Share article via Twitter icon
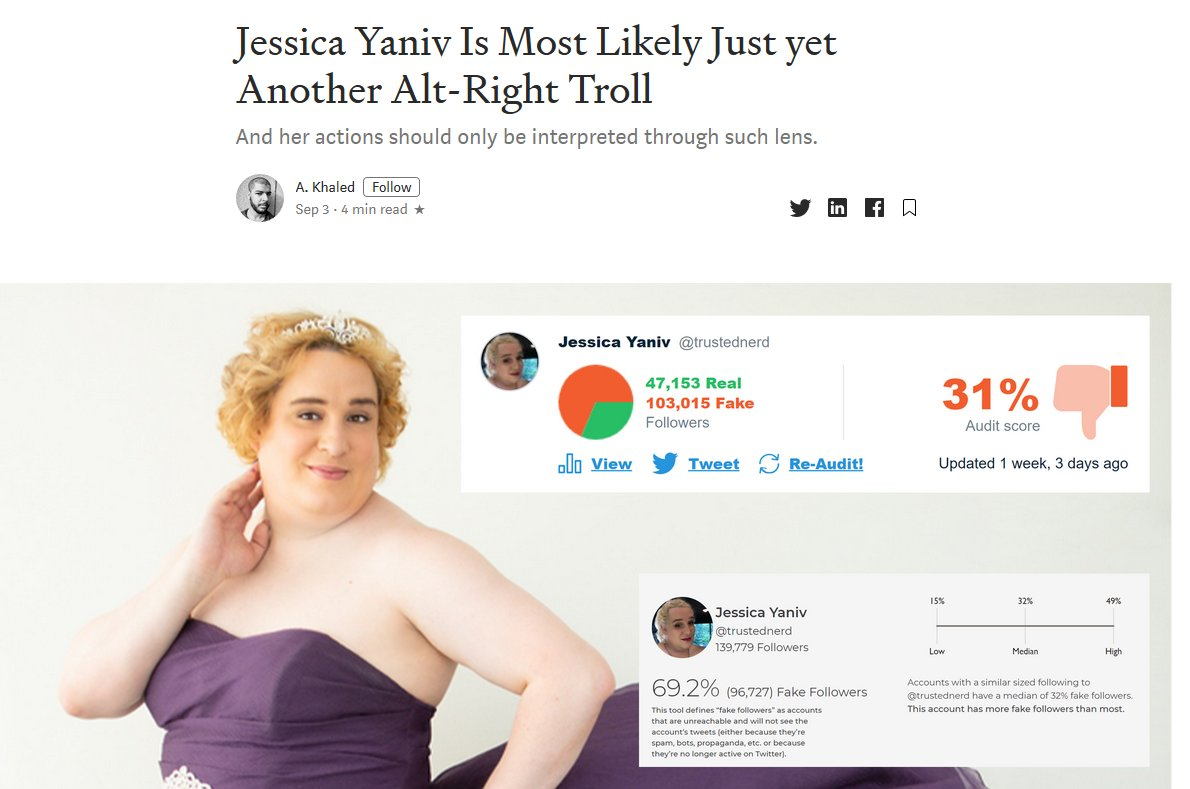The height and width of the screenshot is (789, 1190). (x=800, y=208)
